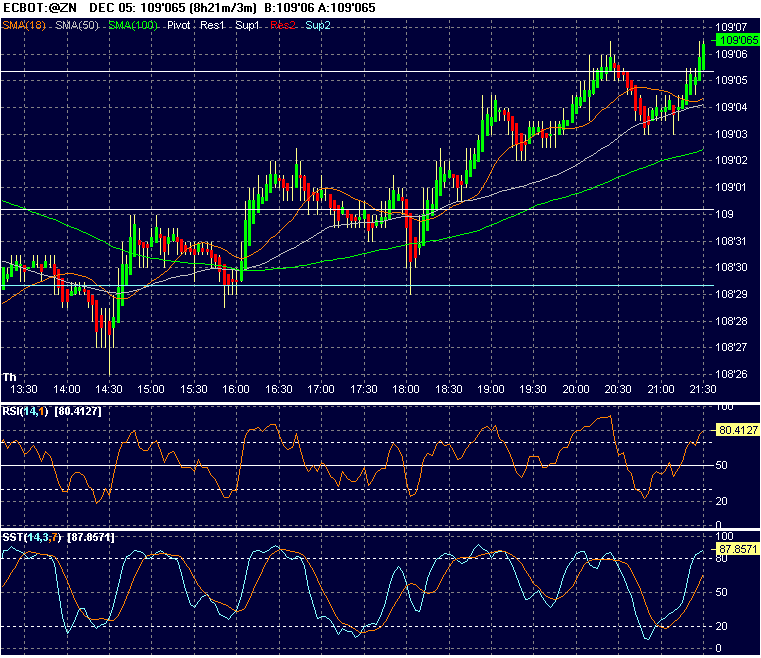Click the 108'28 price axis label
761x658 pixels.
pos(731,321)
